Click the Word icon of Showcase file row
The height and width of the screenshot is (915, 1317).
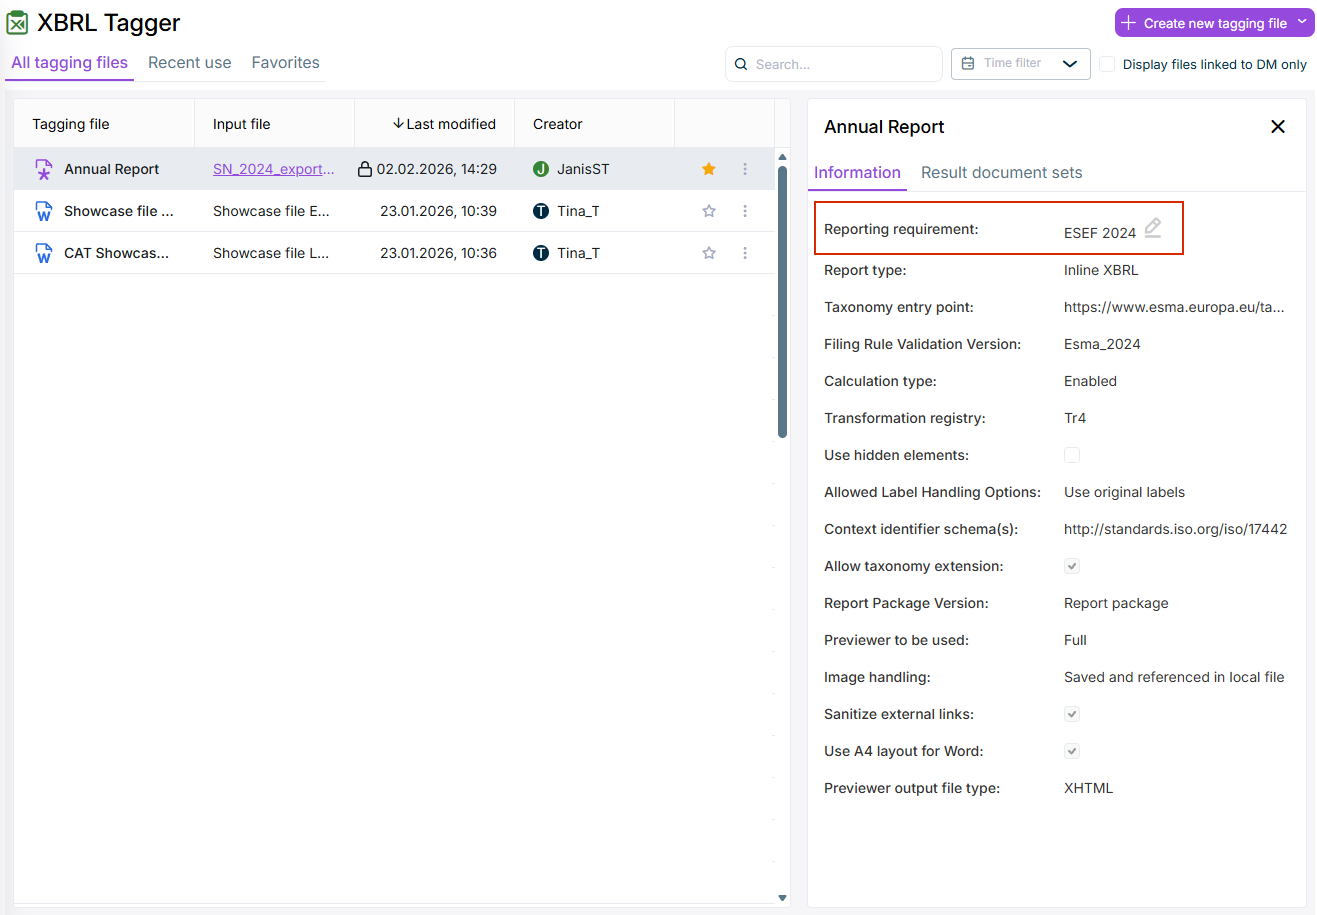pyautogui.click(x=43, y=211)
